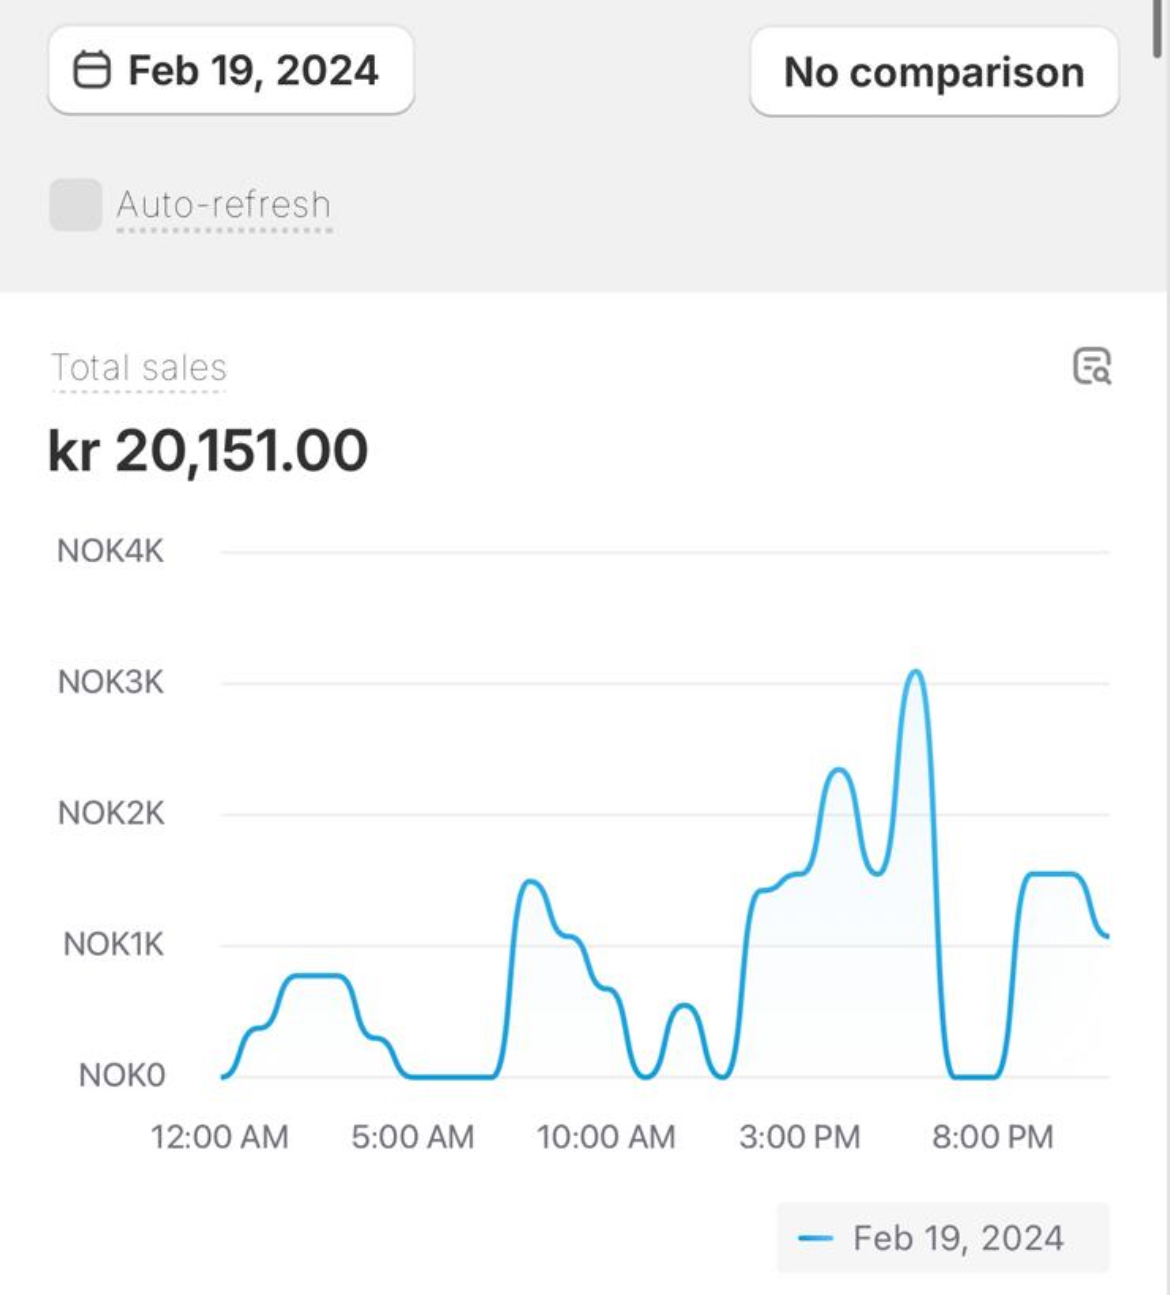Open the Total sales metric link
1170x1295 pixels.
coord(139,368)
